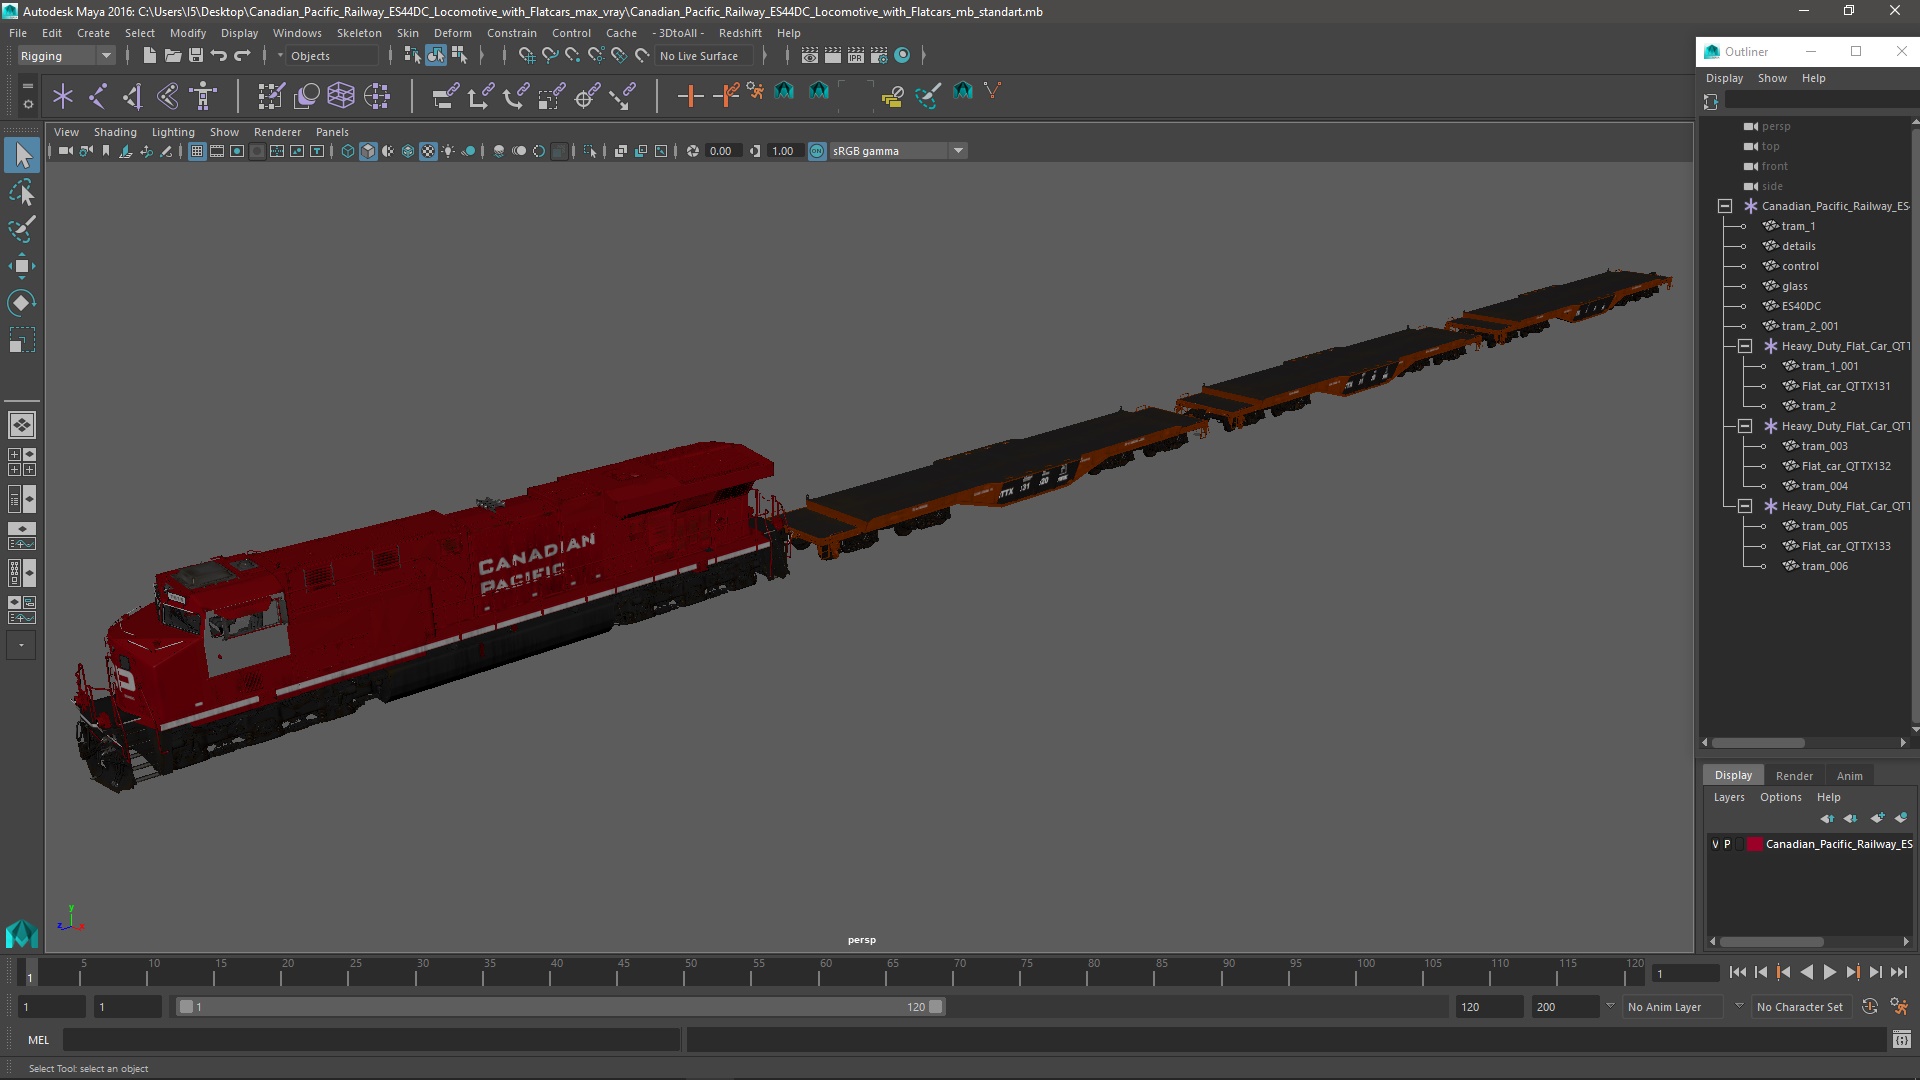Open the Constrain menu
Image resolution: width=1920 pixels, height=1080 pixels.
coord(511,33)
